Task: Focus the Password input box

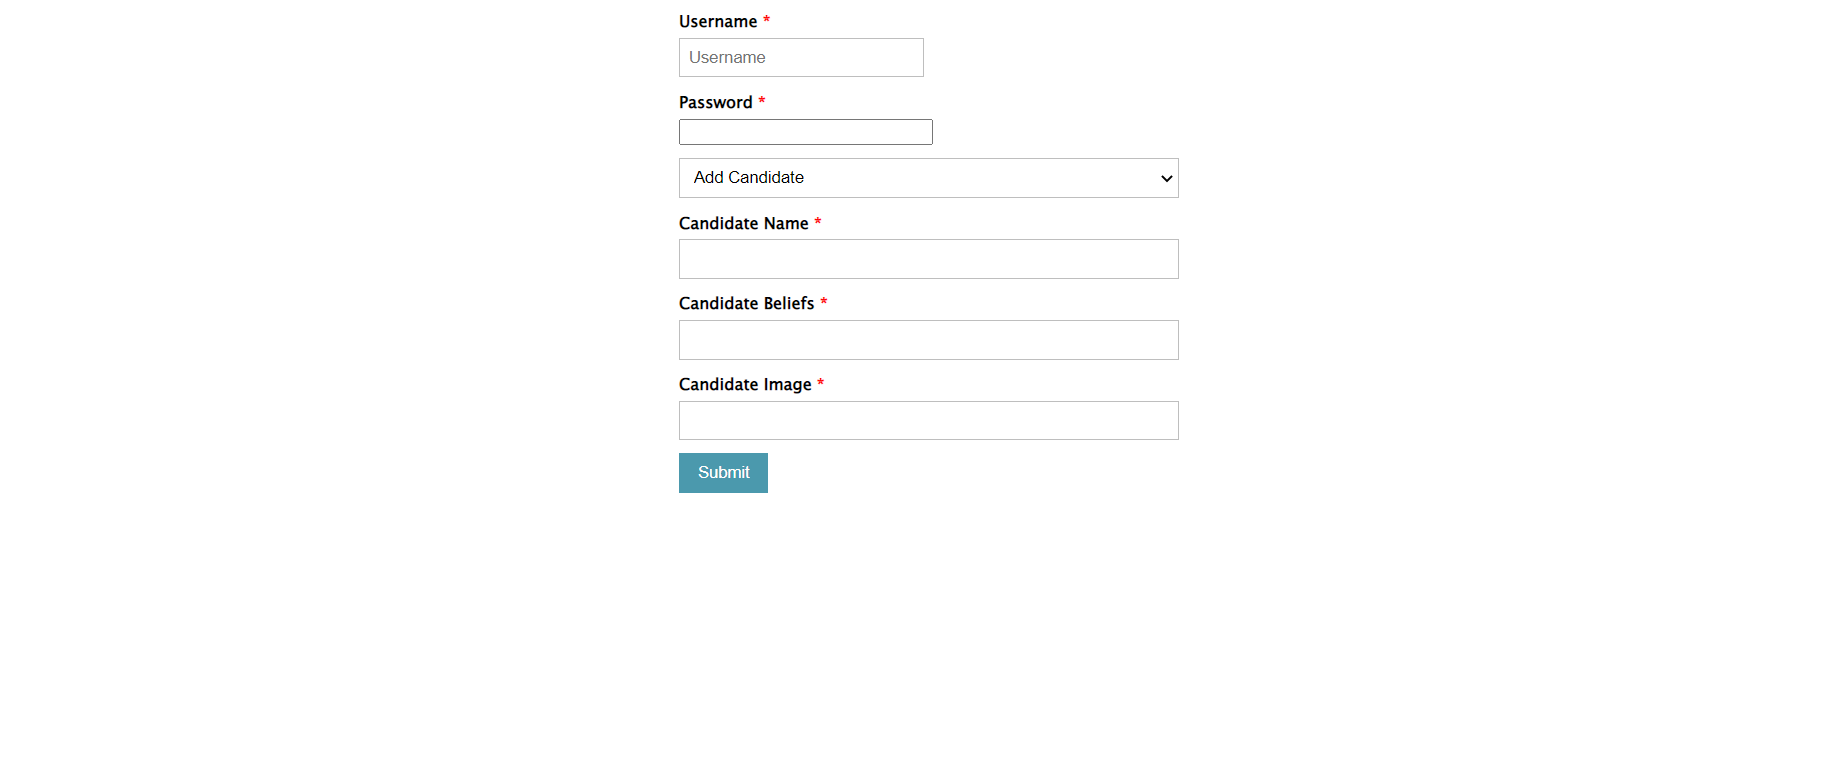Action: coord(805,132)
